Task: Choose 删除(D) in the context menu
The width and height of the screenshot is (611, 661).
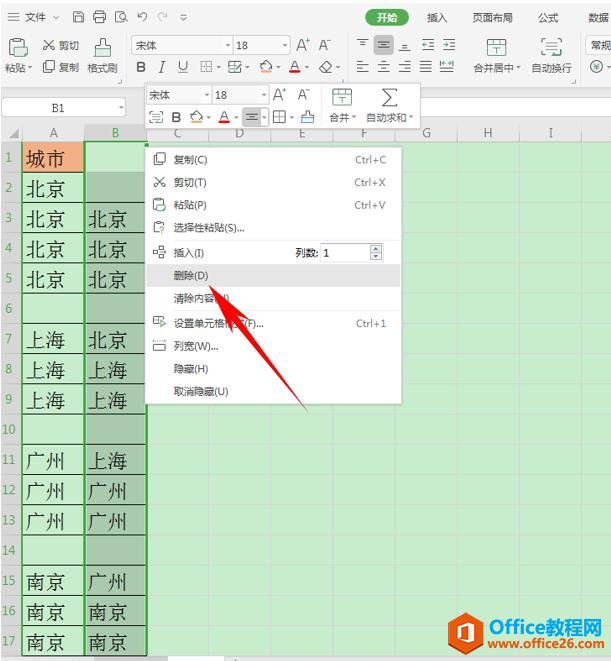Action: click(x=273, y=275)
